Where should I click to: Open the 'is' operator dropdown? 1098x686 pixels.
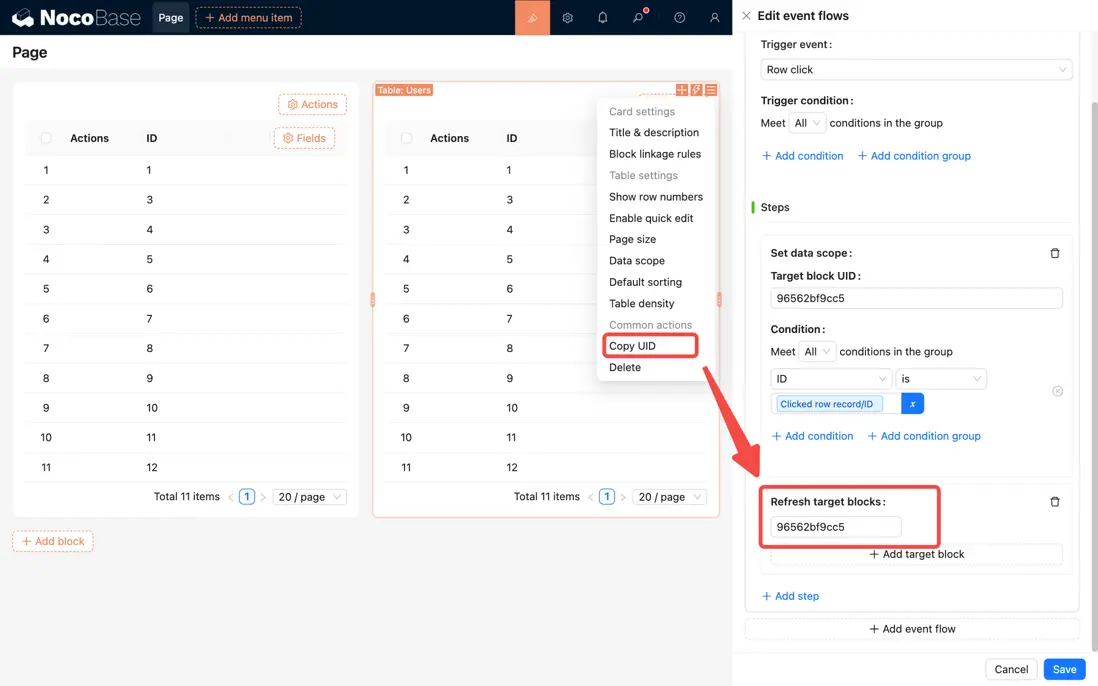pyautogui.click(x=941, y=379)
